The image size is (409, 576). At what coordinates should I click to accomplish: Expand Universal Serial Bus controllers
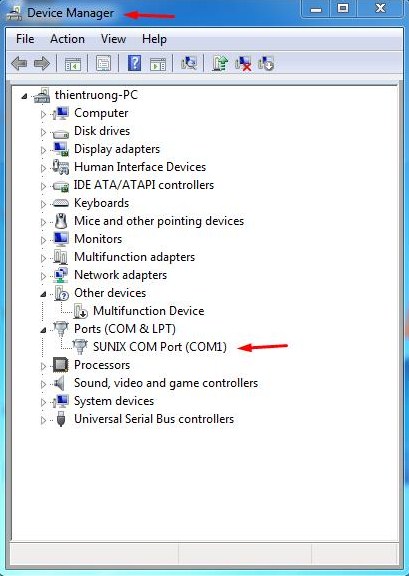[x=43, y=420]
